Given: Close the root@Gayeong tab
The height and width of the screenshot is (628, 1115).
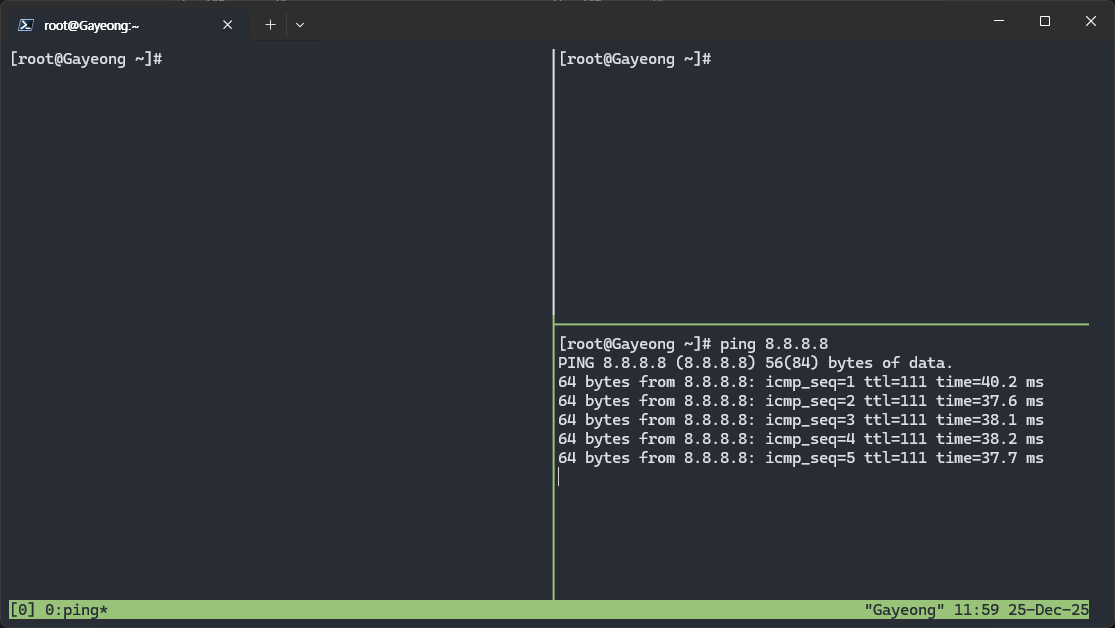Looking at the screenshot, I should pyautogui.click(x=228, y=25).
